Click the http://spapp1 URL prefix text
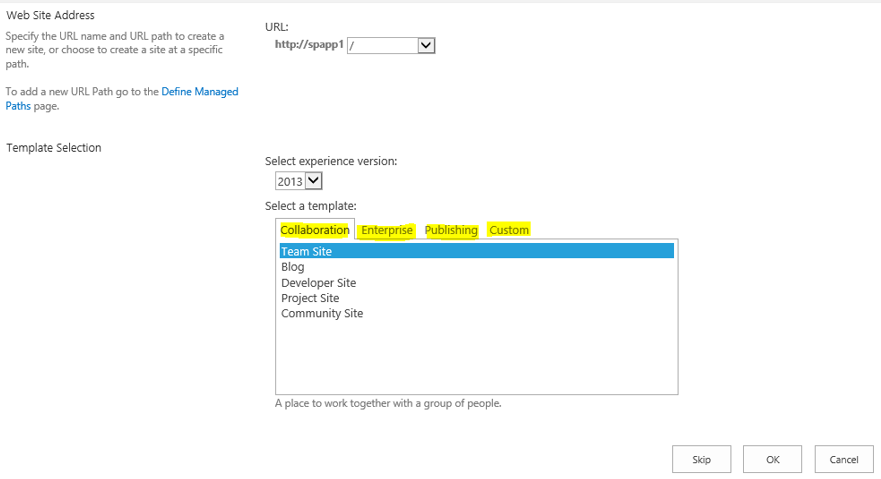 (x=309, y=45)
